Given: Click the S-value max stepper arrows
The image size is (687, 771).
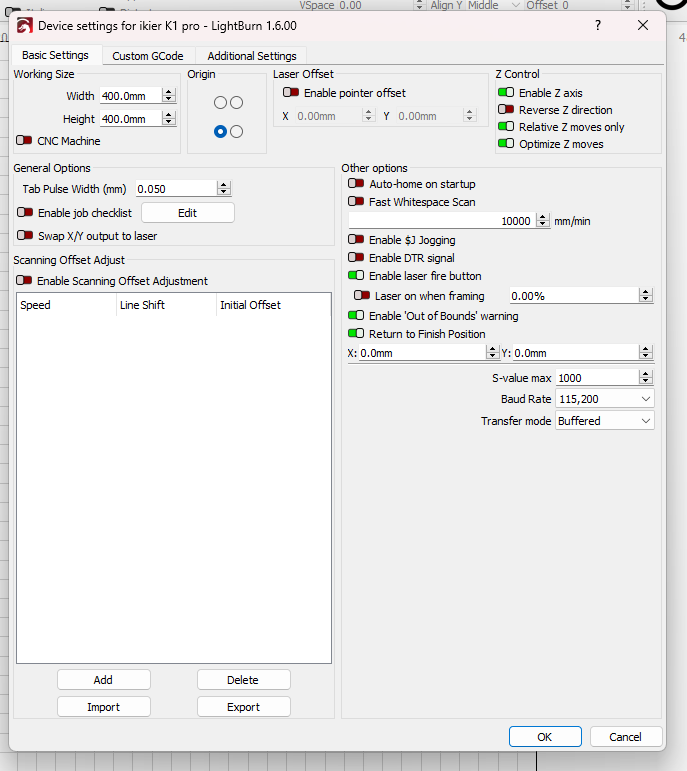Looking at the screenshot, I should point(646,378).
